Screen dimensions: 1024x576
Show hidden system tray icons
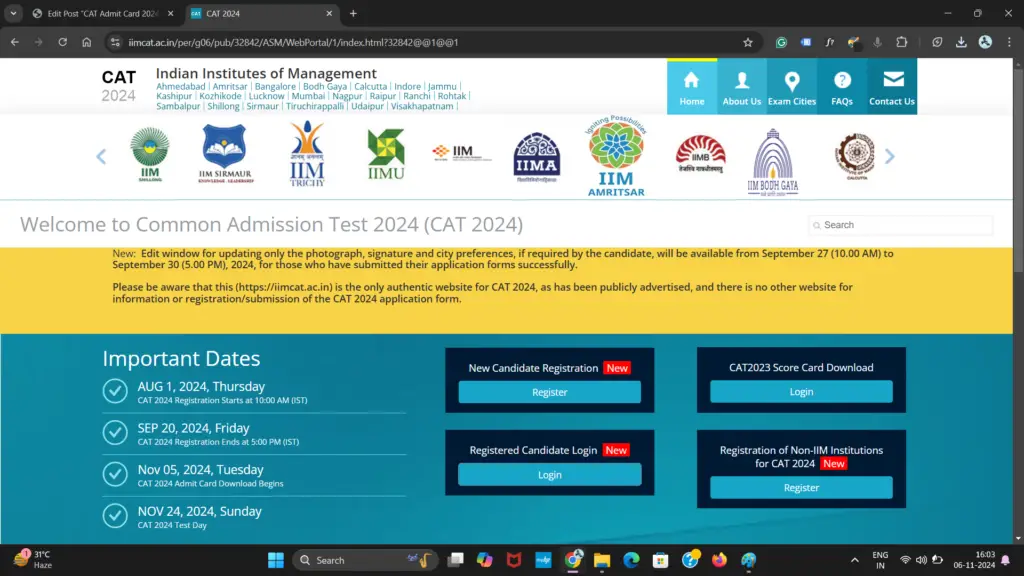[854, 560]
